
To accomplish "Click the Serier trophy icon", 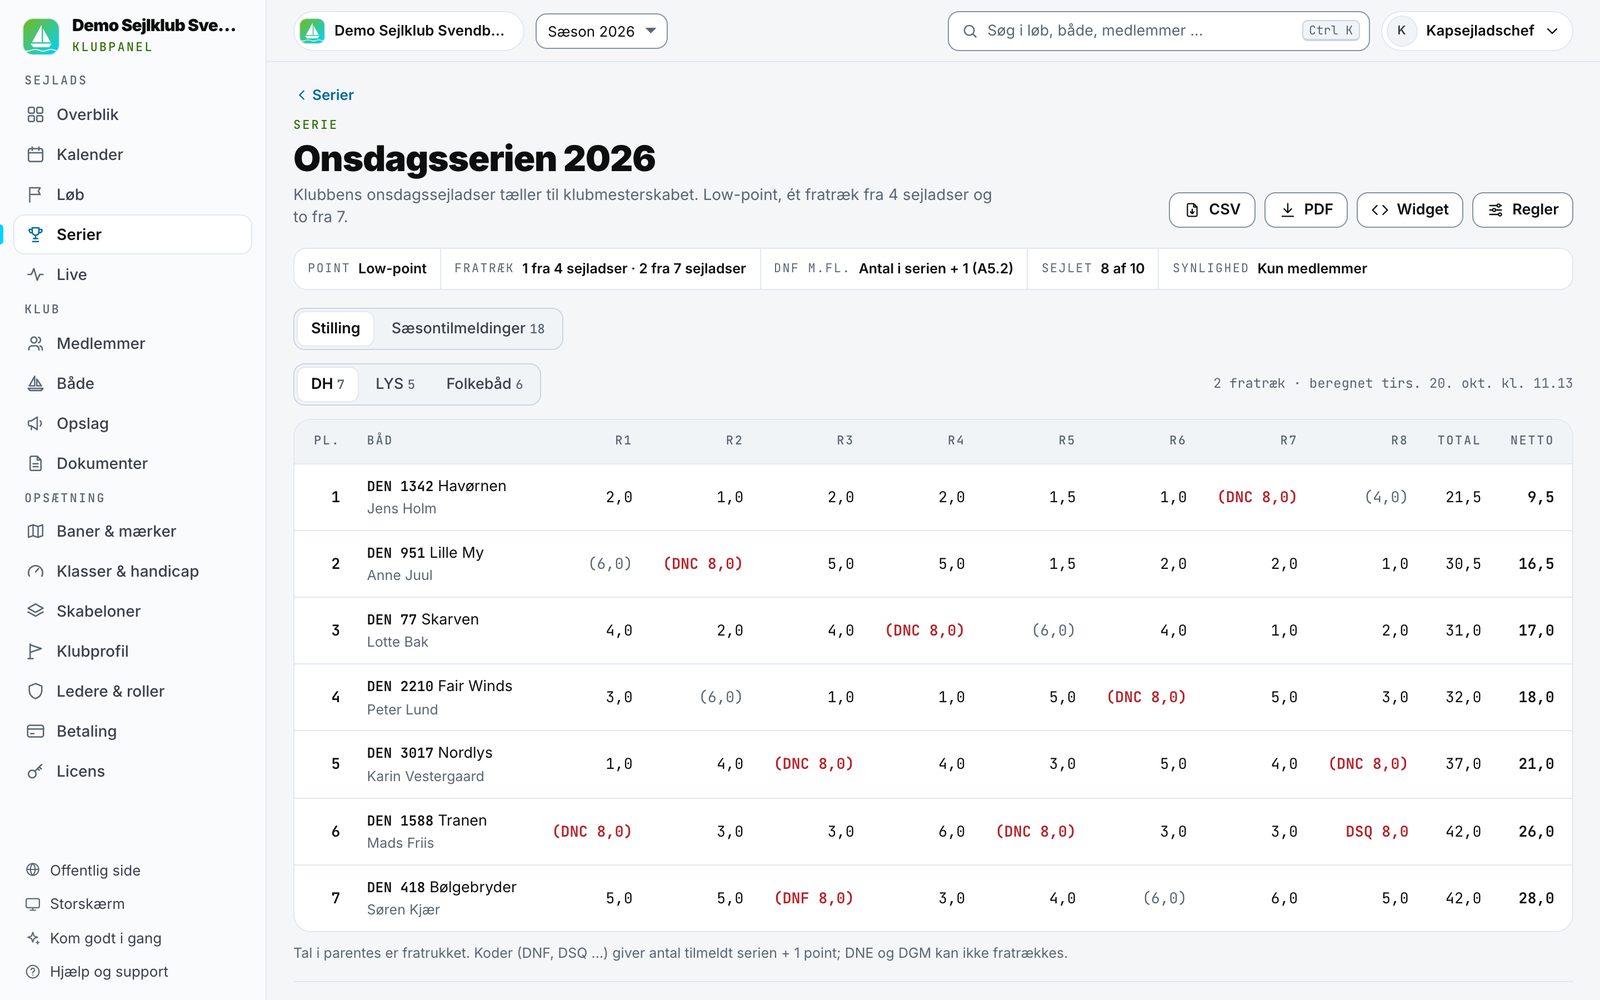I will coord(36,235).
